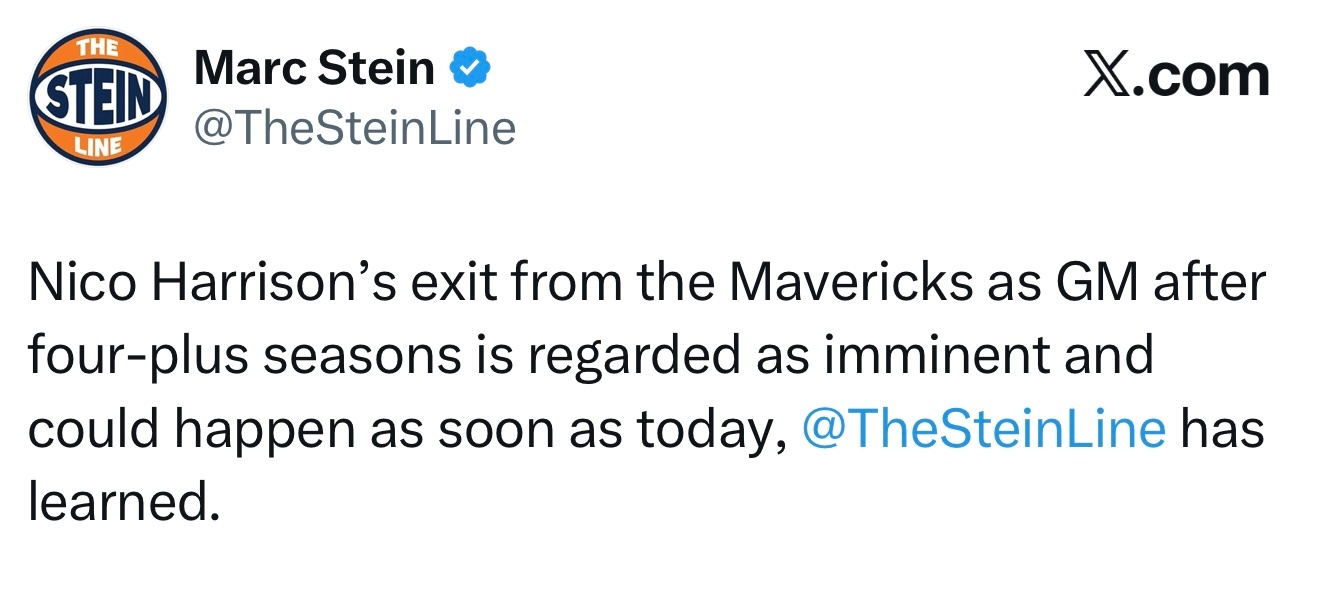This screenshot has width=1320, height=607.
Task: Open the gray @TheSteinLine handle under the name
Action: 354,128
